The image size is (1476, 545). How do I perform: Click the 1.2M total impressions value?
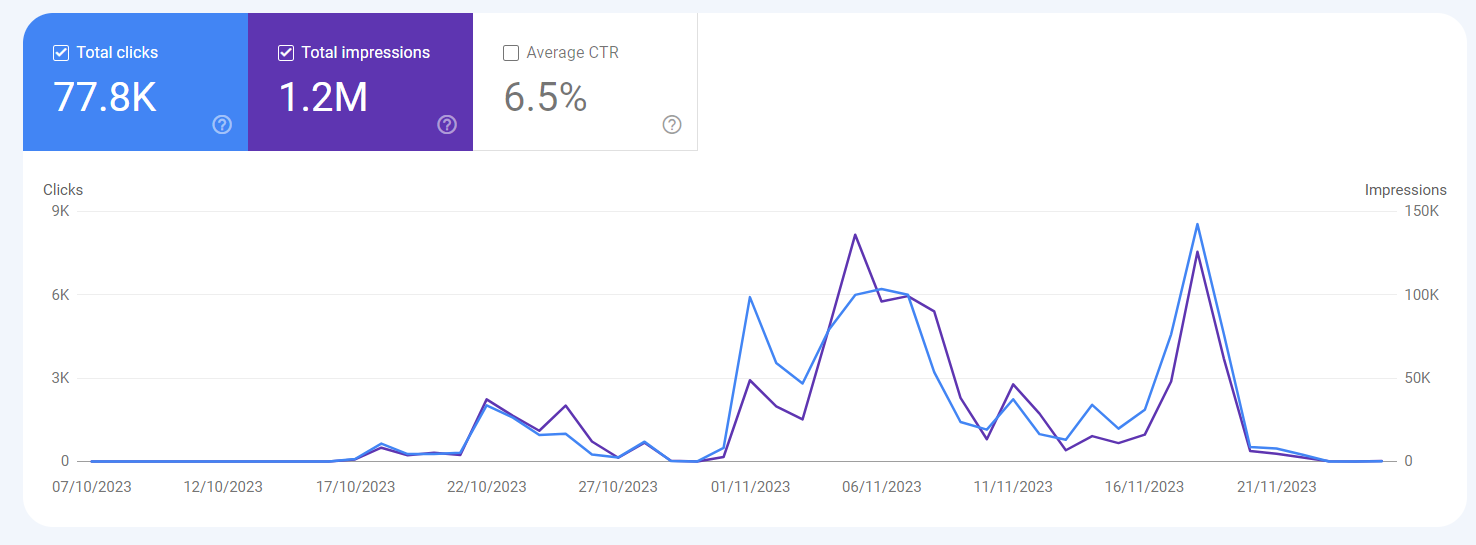(x=323, y=97)
